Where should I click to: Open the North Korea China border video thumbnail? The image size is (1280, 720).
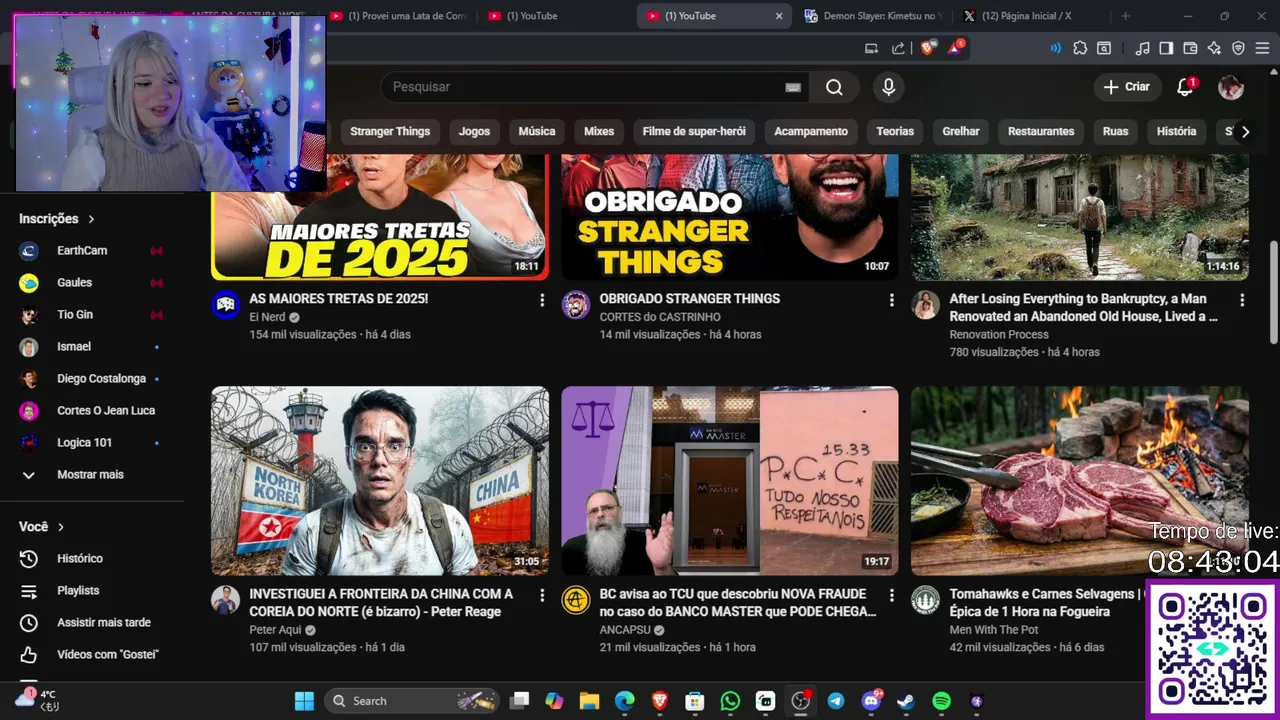[x=380, y=481]
